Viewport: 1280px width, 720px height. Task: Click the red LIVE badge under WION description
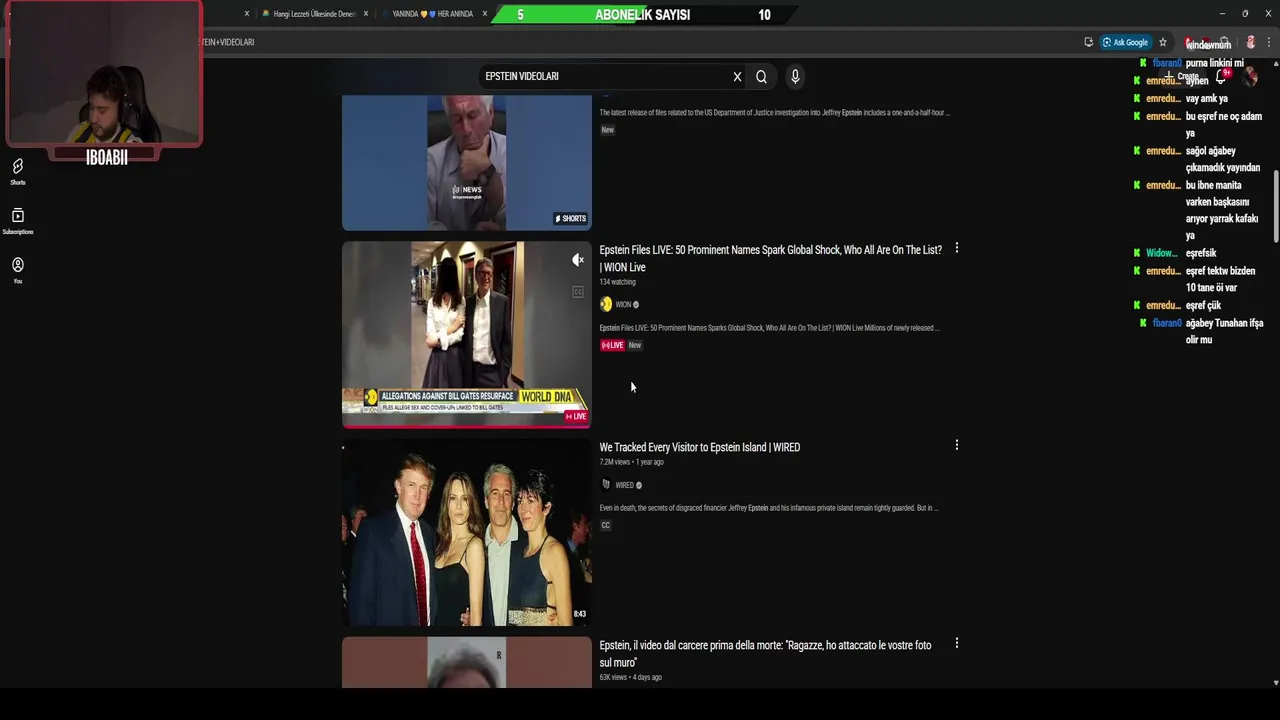click(612, 345)
